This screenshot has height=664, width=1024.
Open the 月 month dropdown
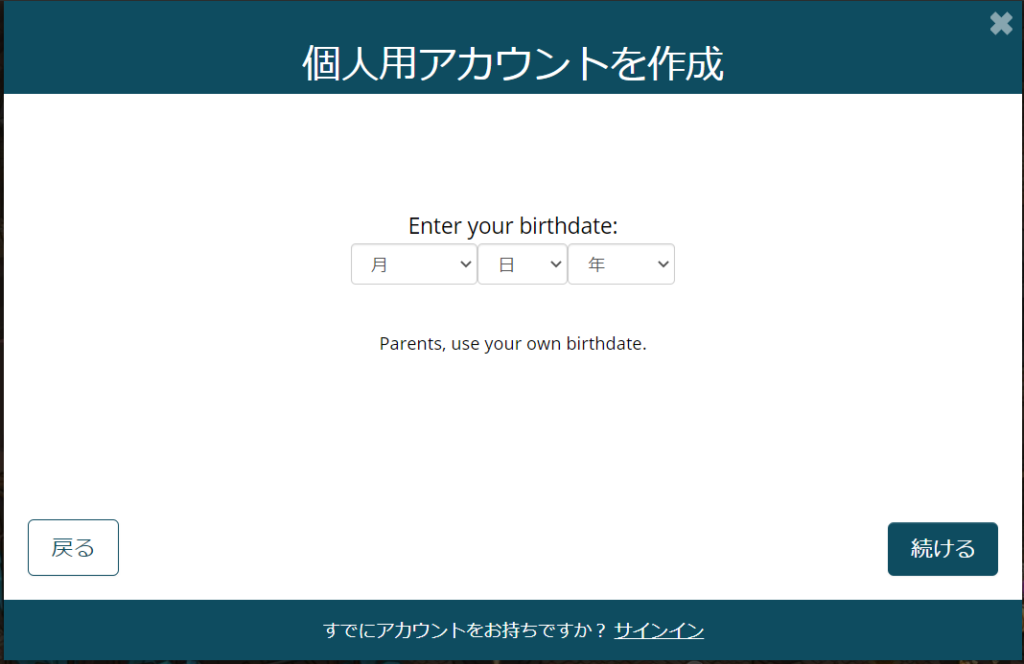tap(414, 264)
